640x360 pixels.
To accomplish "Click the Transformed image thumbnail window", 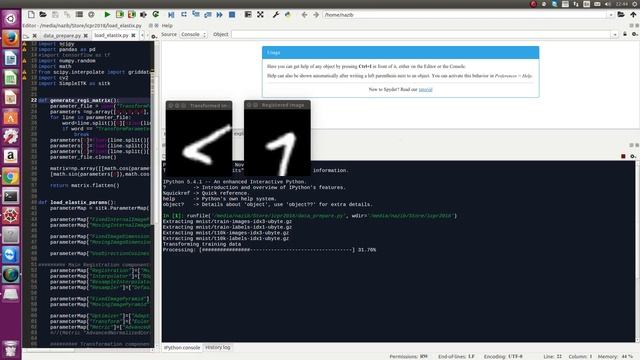I will coord(199,139).
